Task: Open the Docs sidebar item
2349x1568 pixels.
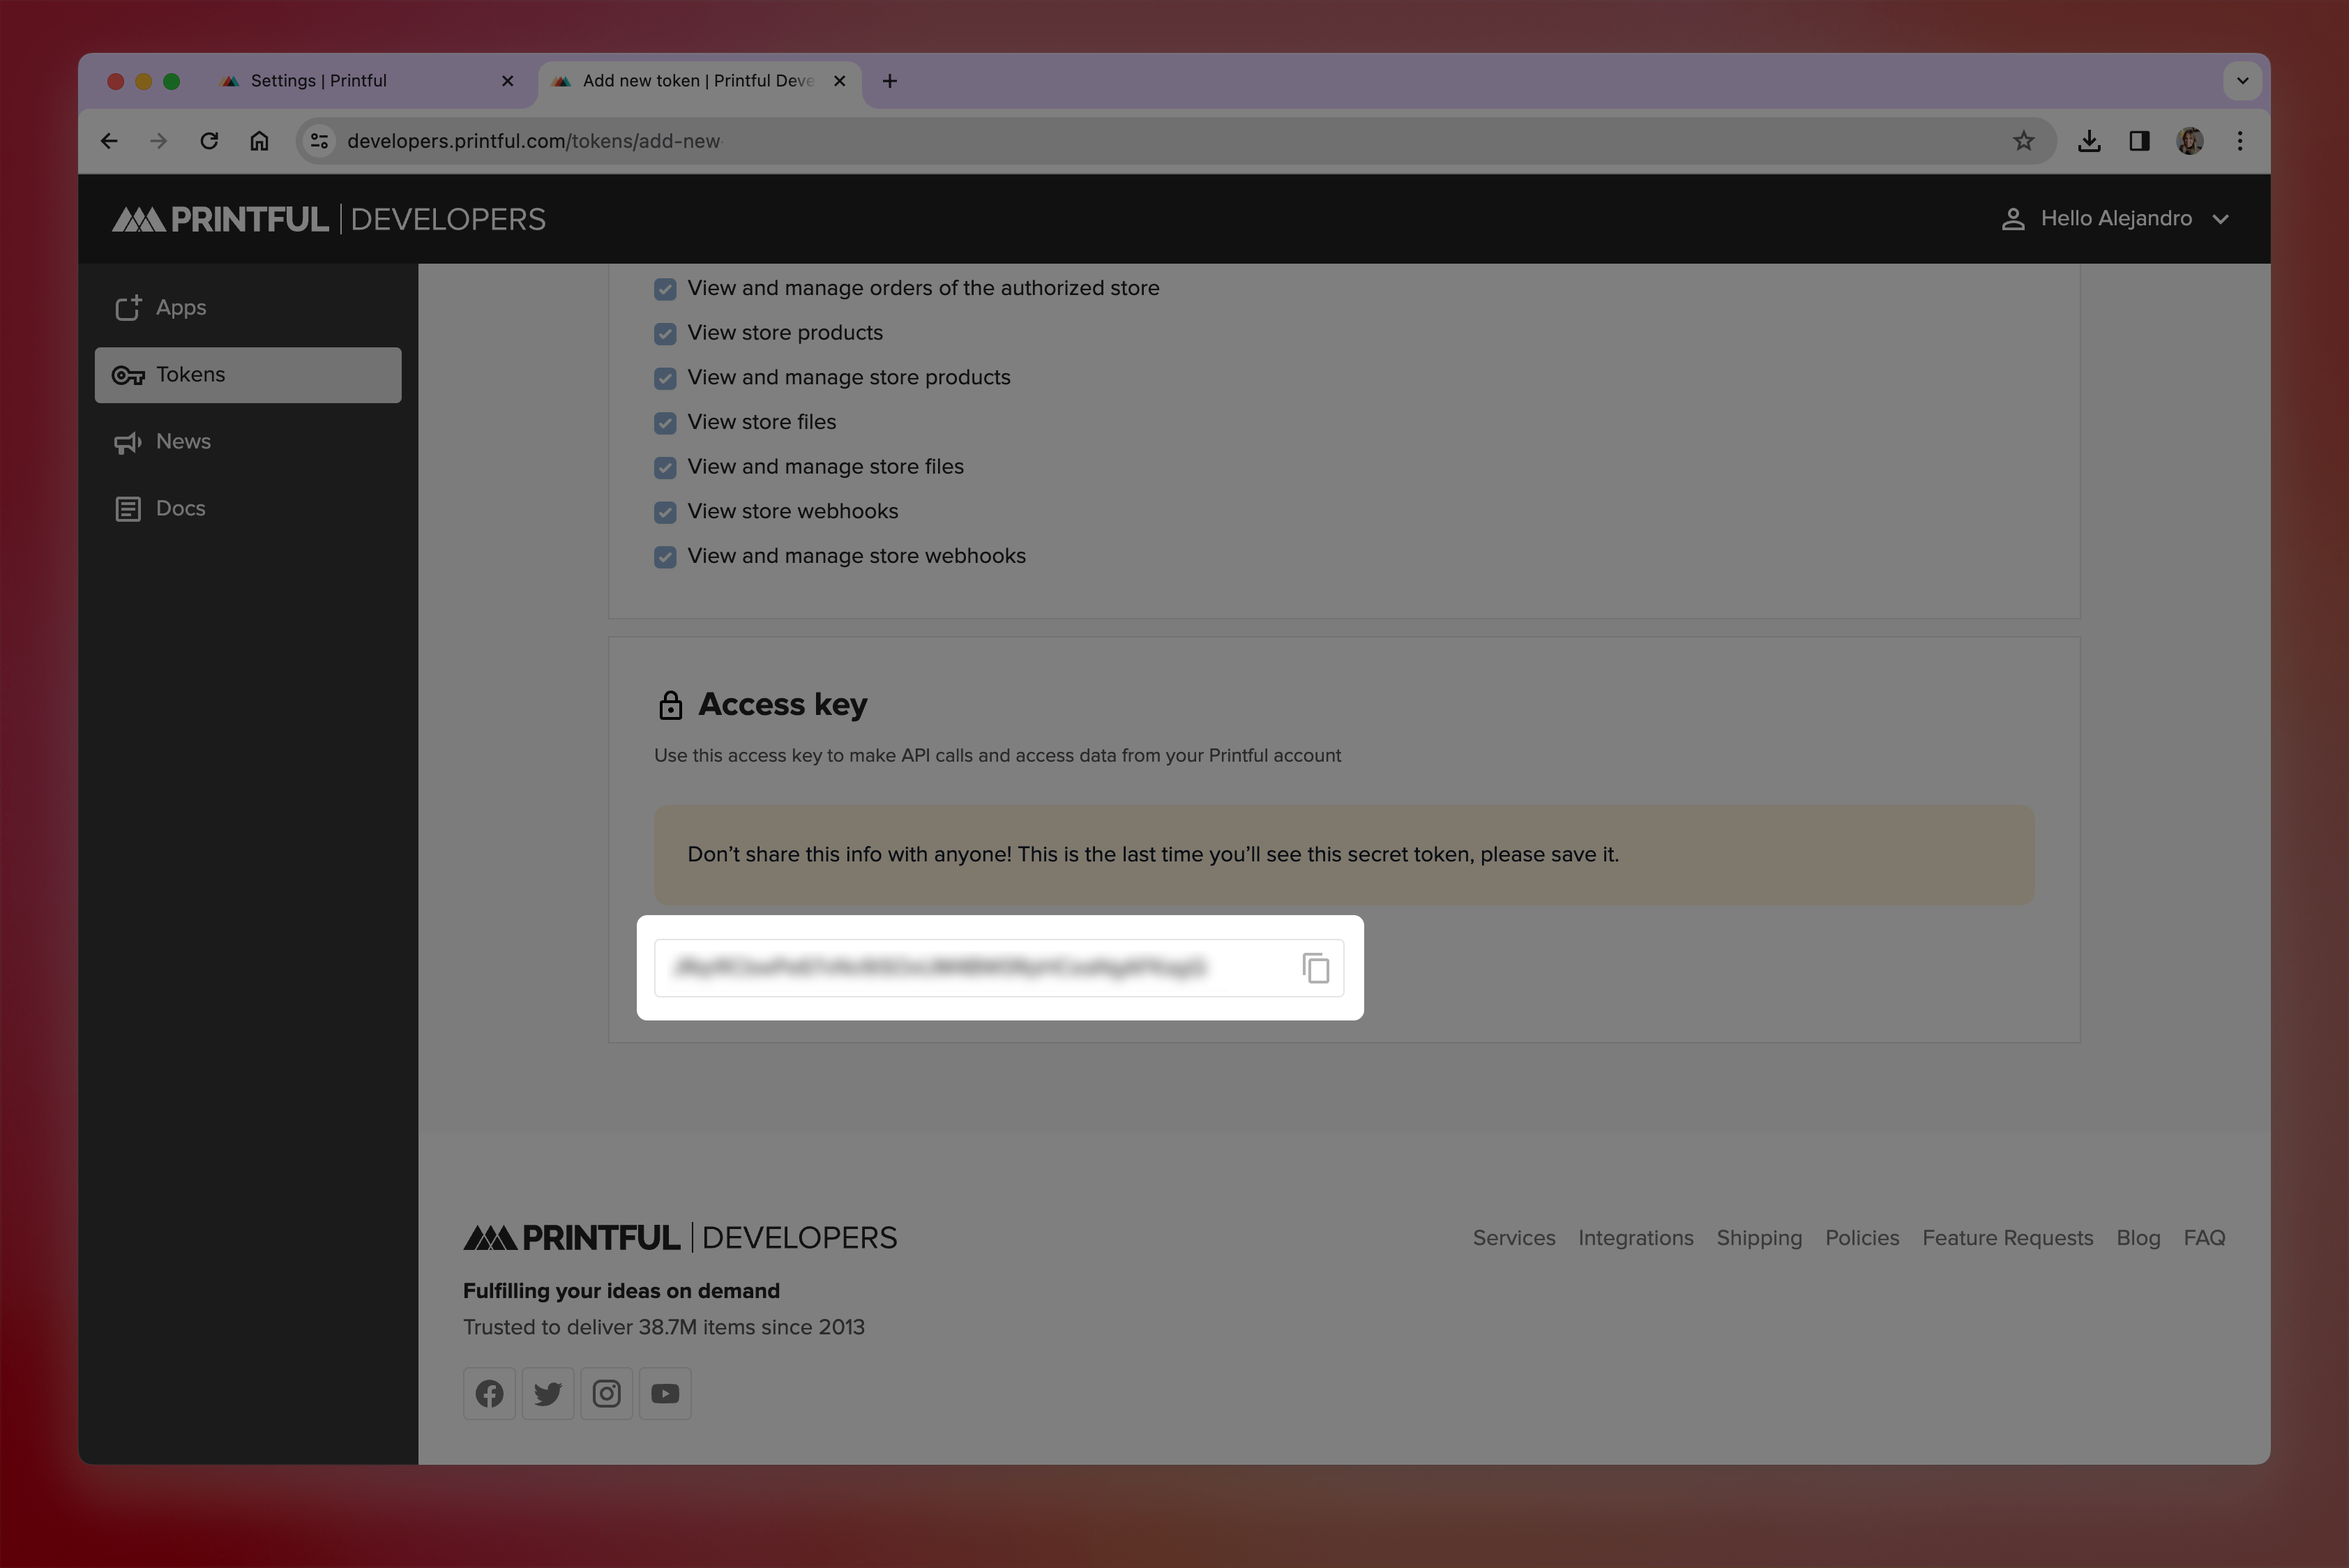Action: [x=180, y=508]
